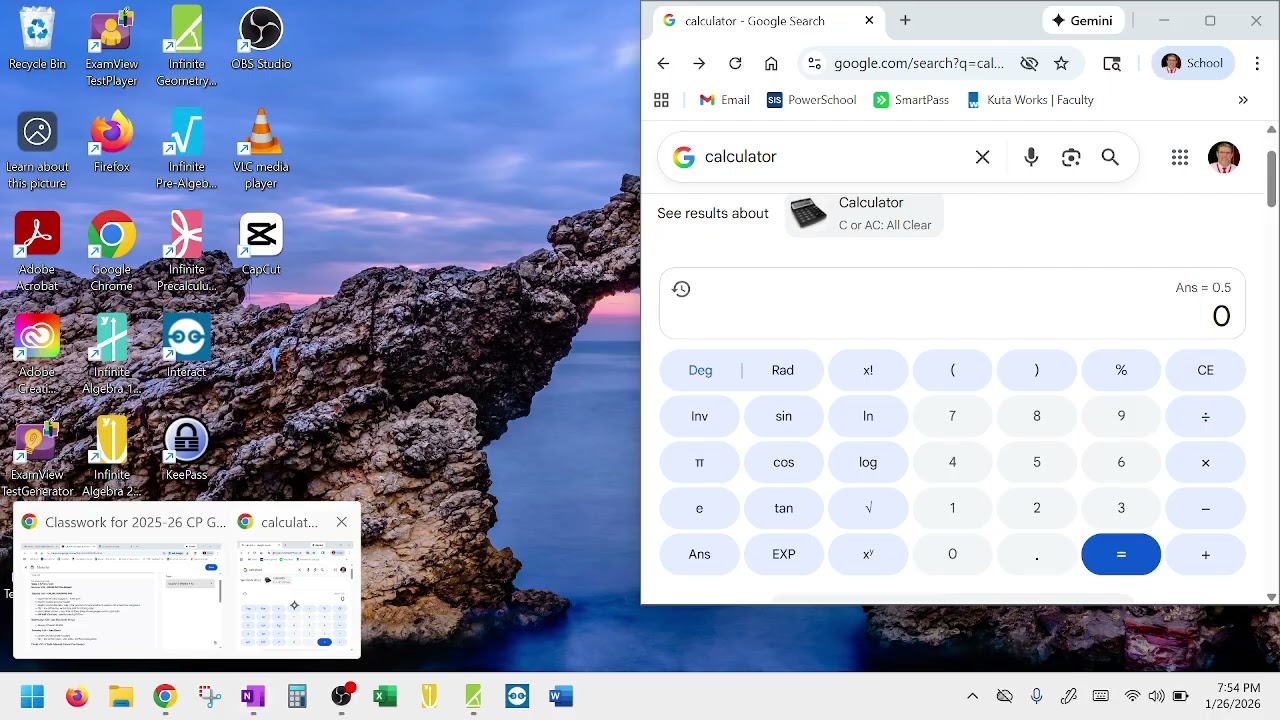This screenshot has width=1280, height=720.
Task: Clear the Google search box text
Action: tap(982, 157)
